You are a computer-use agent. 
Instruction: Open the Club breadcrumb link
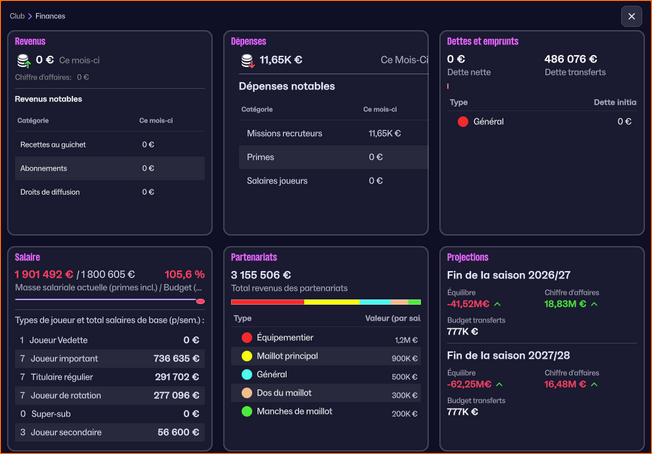(17, 16)
